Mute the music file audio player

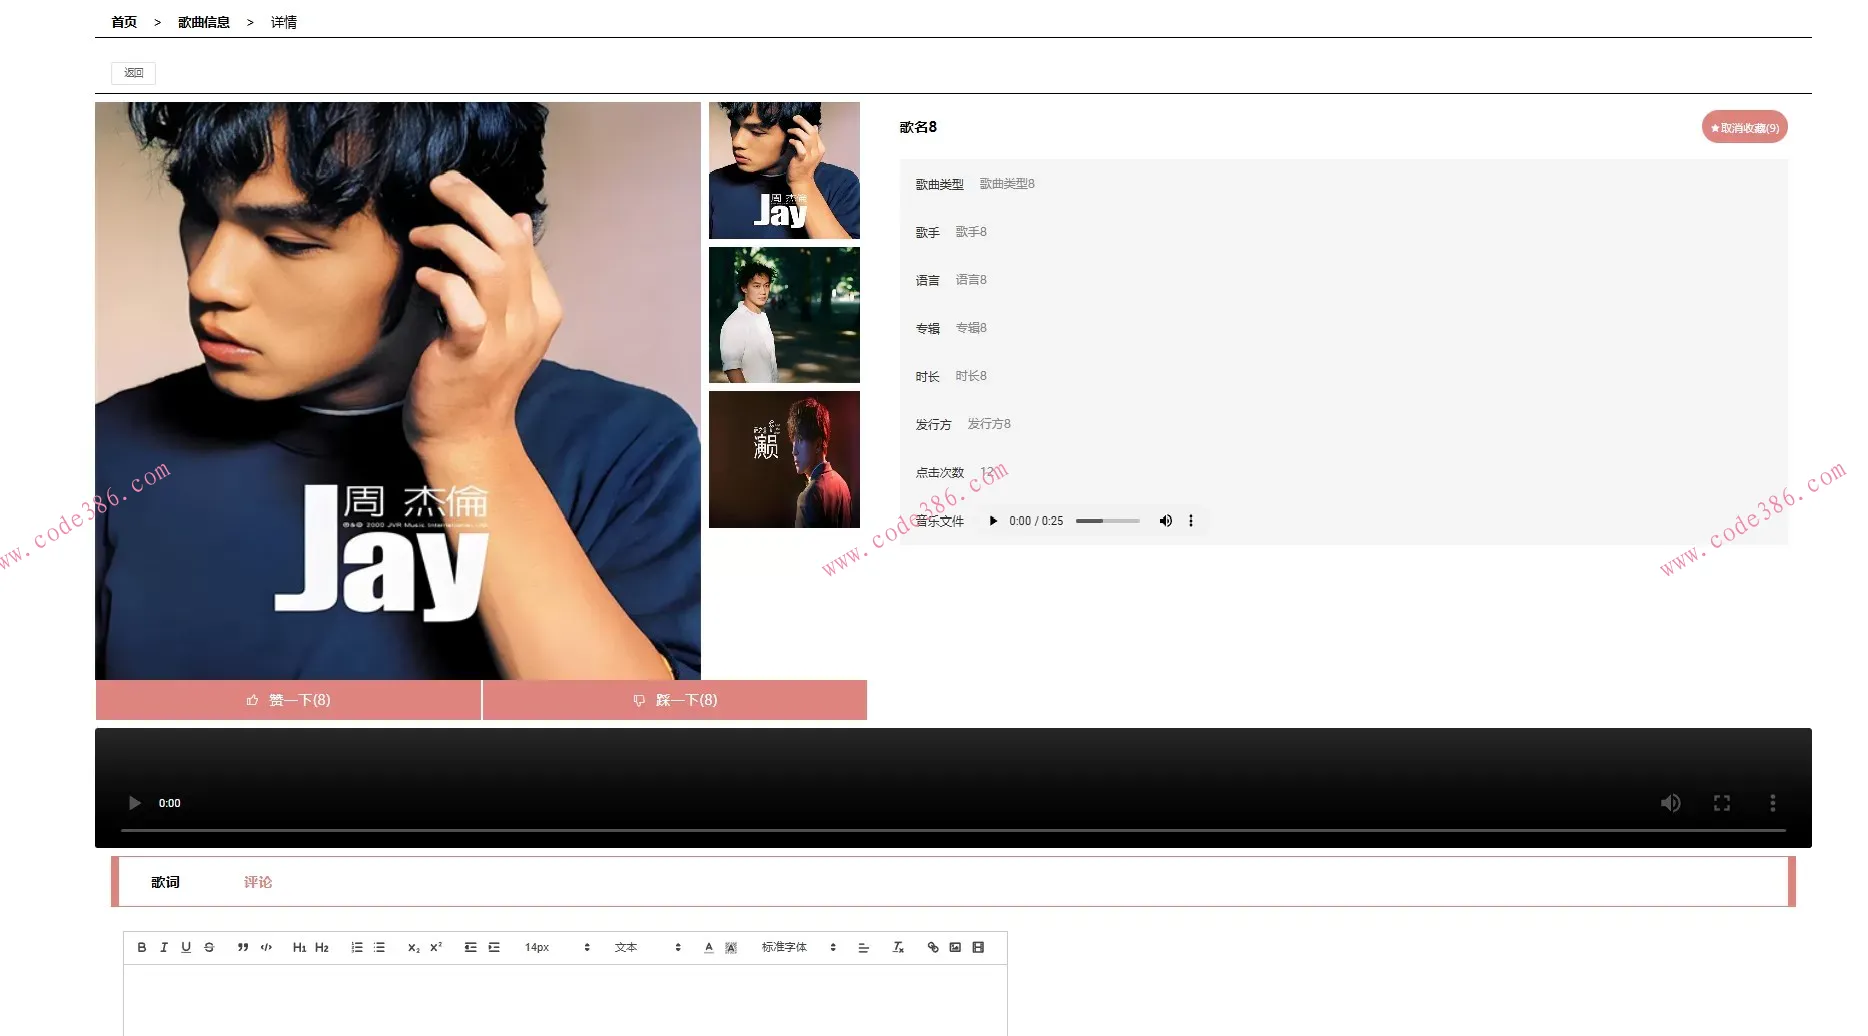click(1165, 521)
